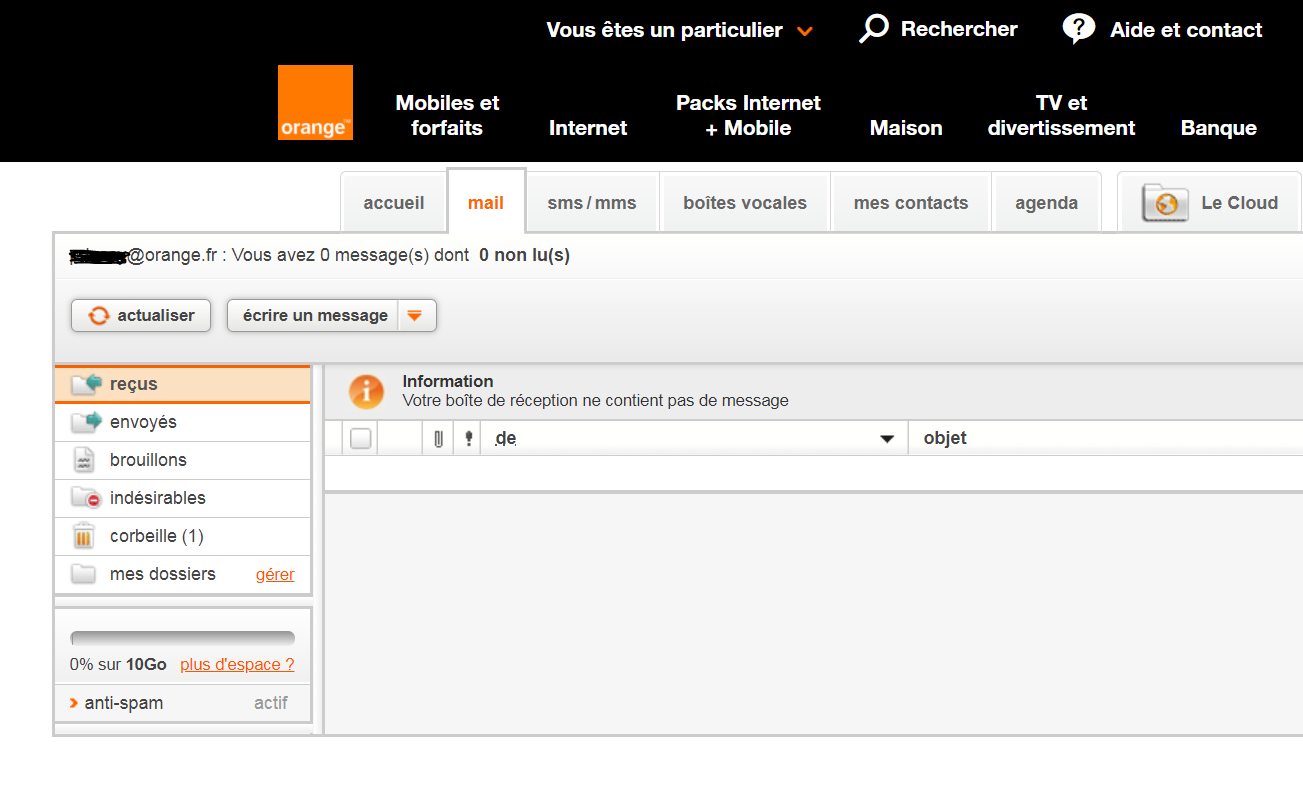The width and height of the screenshot is (1303, 790).
Task: Open Aide et contact help icon
Action: coord(1078,28)
